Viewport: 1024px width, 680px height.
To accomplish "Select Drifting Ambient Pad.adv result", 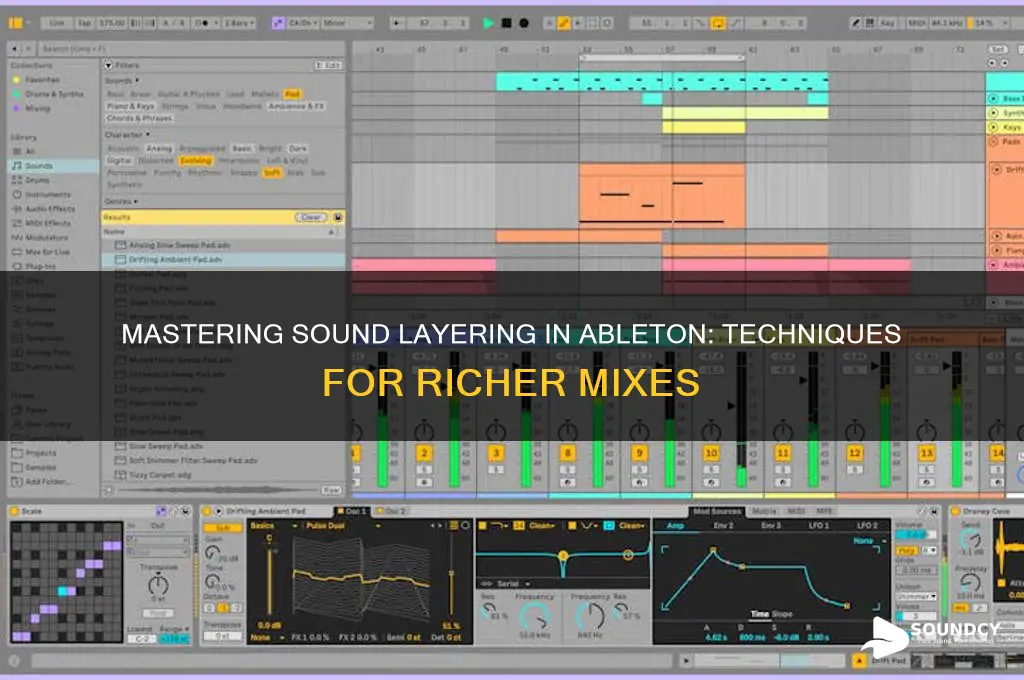I will (223, 260).
